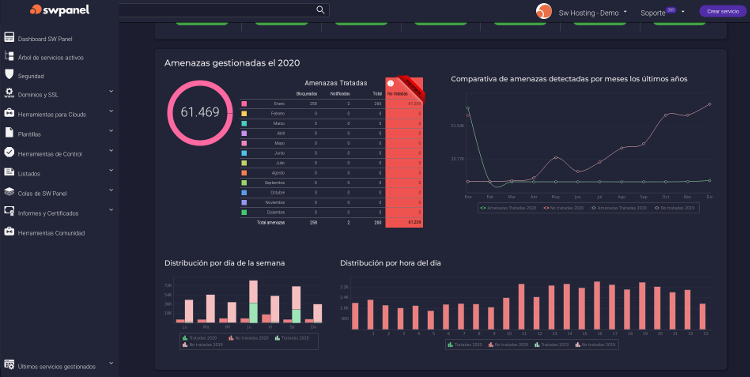The width and height of the screenshot is (750, 377).
Task: Open the Soporte link
Action: click(x=652, y=13)
